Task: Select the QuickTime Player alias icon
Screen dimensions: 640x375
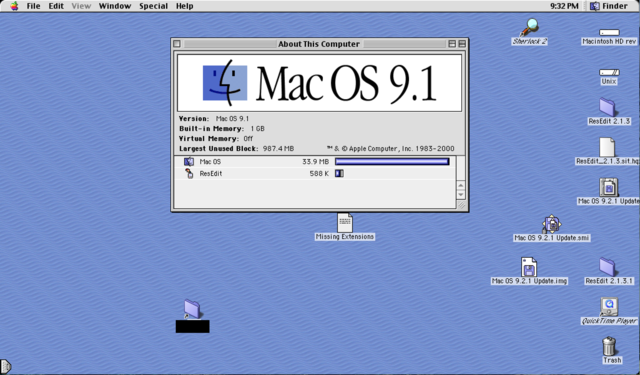Action: [x=609, y=306]
